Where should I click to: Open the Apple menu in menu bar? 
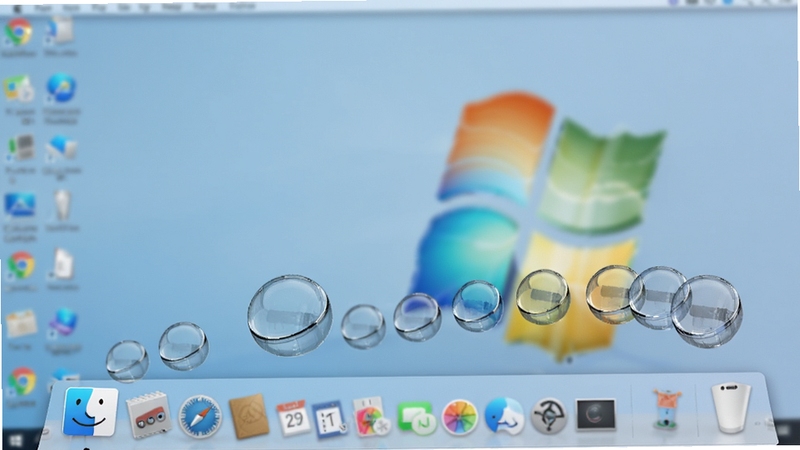tap(18, 9)
